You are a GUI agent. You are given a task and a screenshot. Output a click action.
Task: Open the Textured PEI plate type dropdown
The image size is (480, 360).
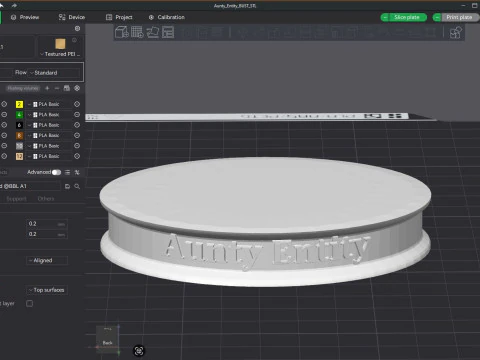(60, 54)
